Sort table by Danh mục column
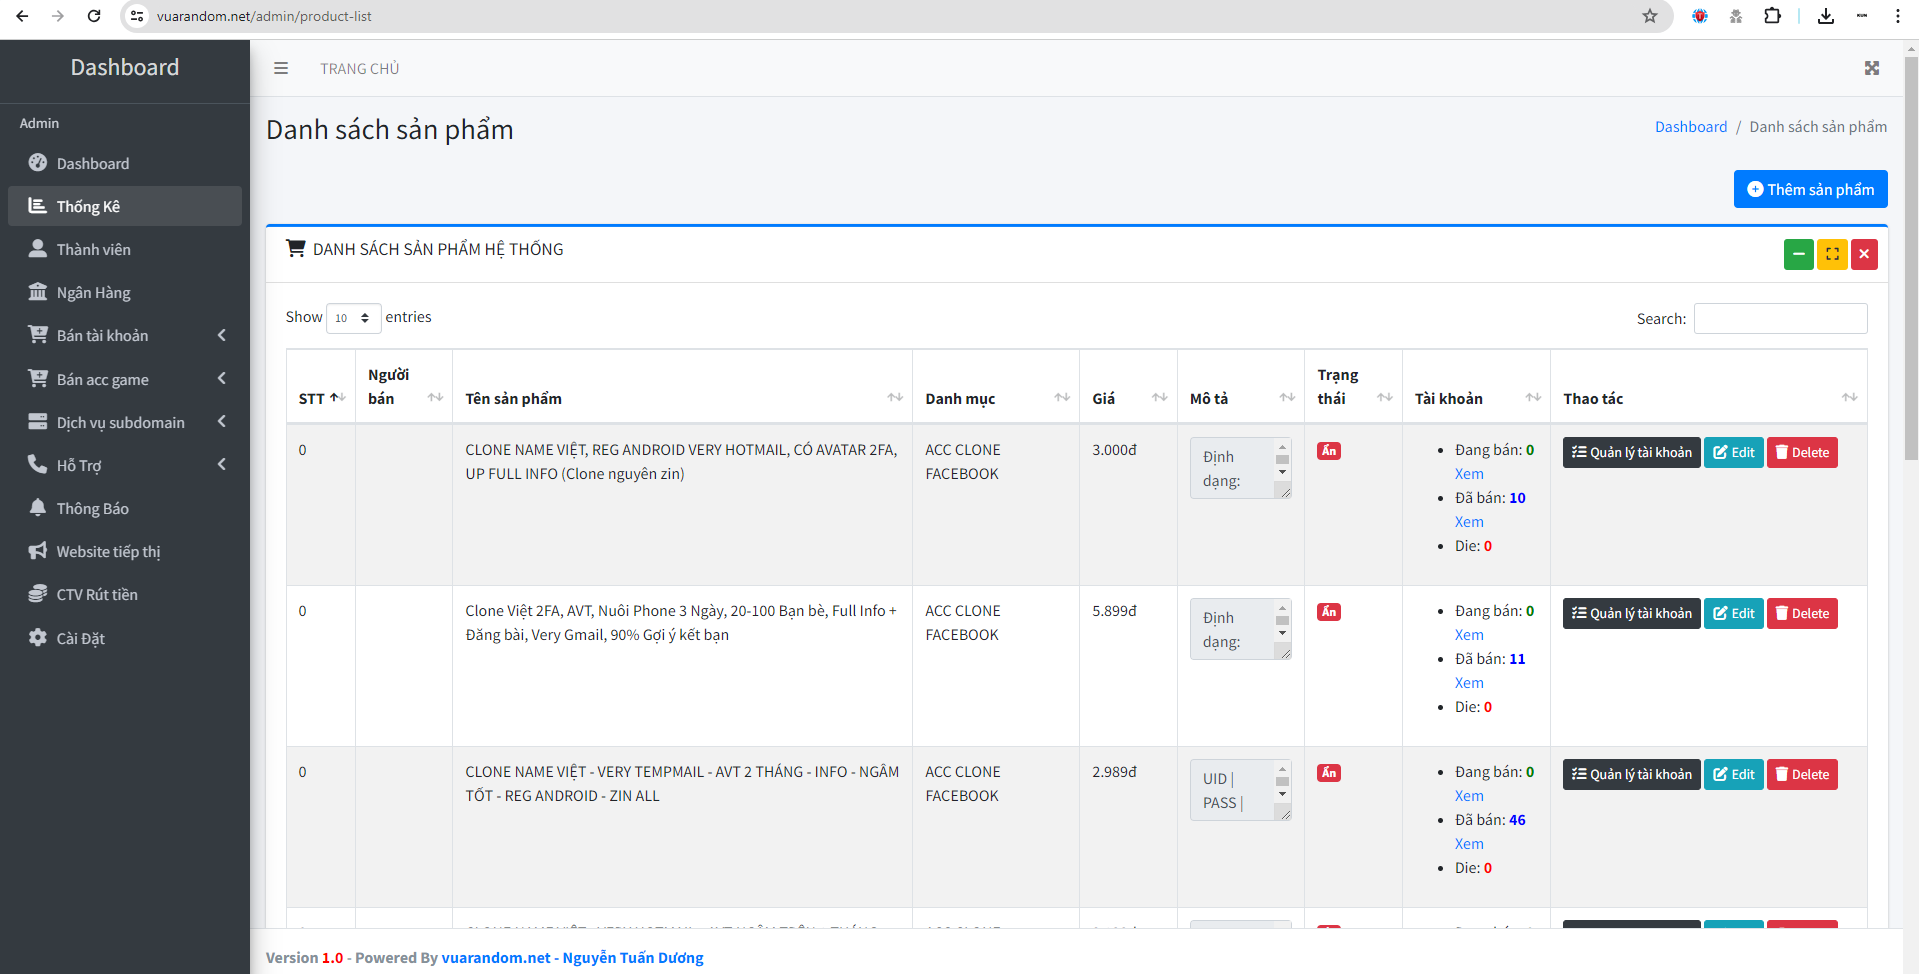 (x=995, y=398)
